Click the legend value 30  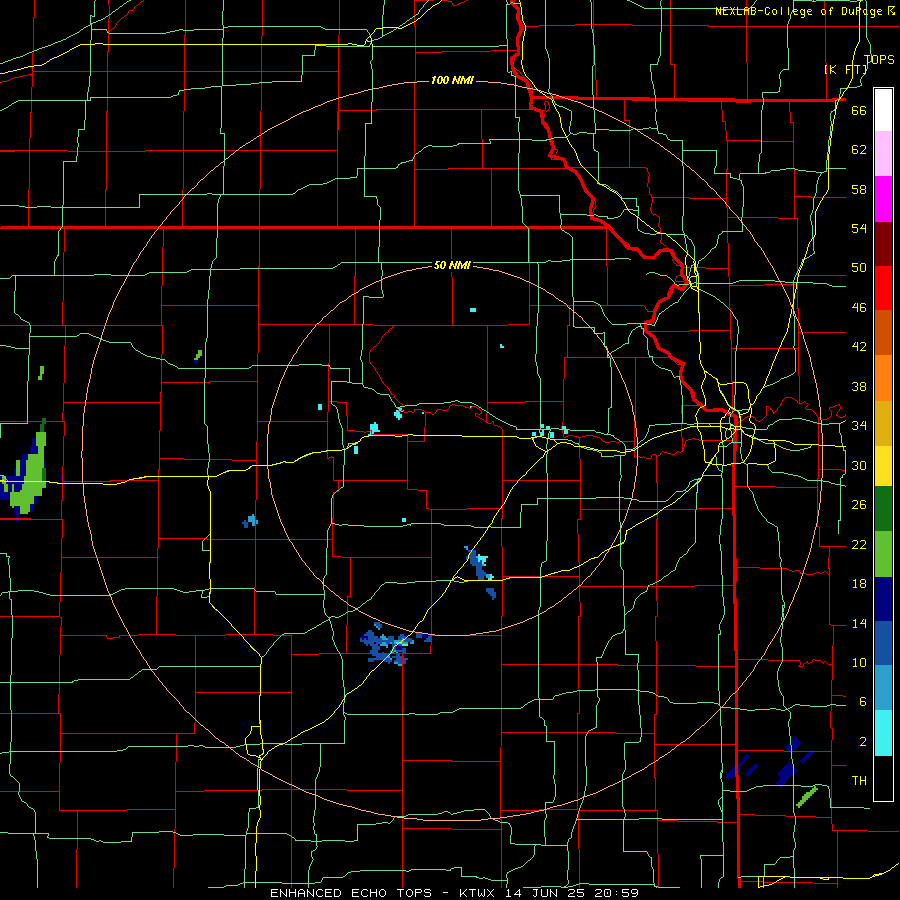[859, 465]
